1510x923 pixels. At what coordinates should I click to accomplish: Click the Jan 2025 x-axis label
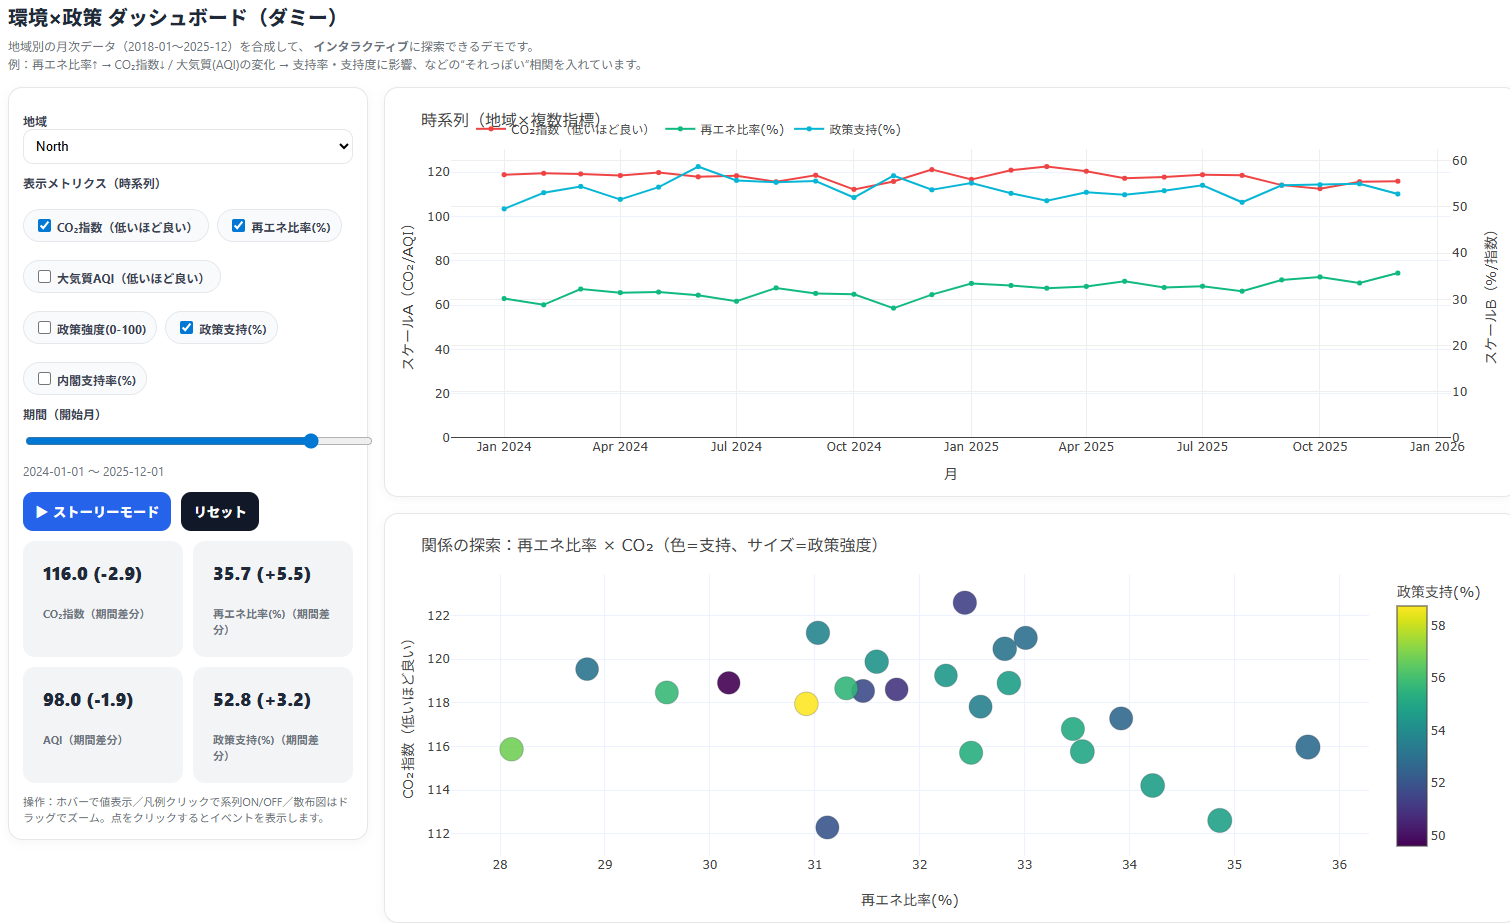[971, 447]
